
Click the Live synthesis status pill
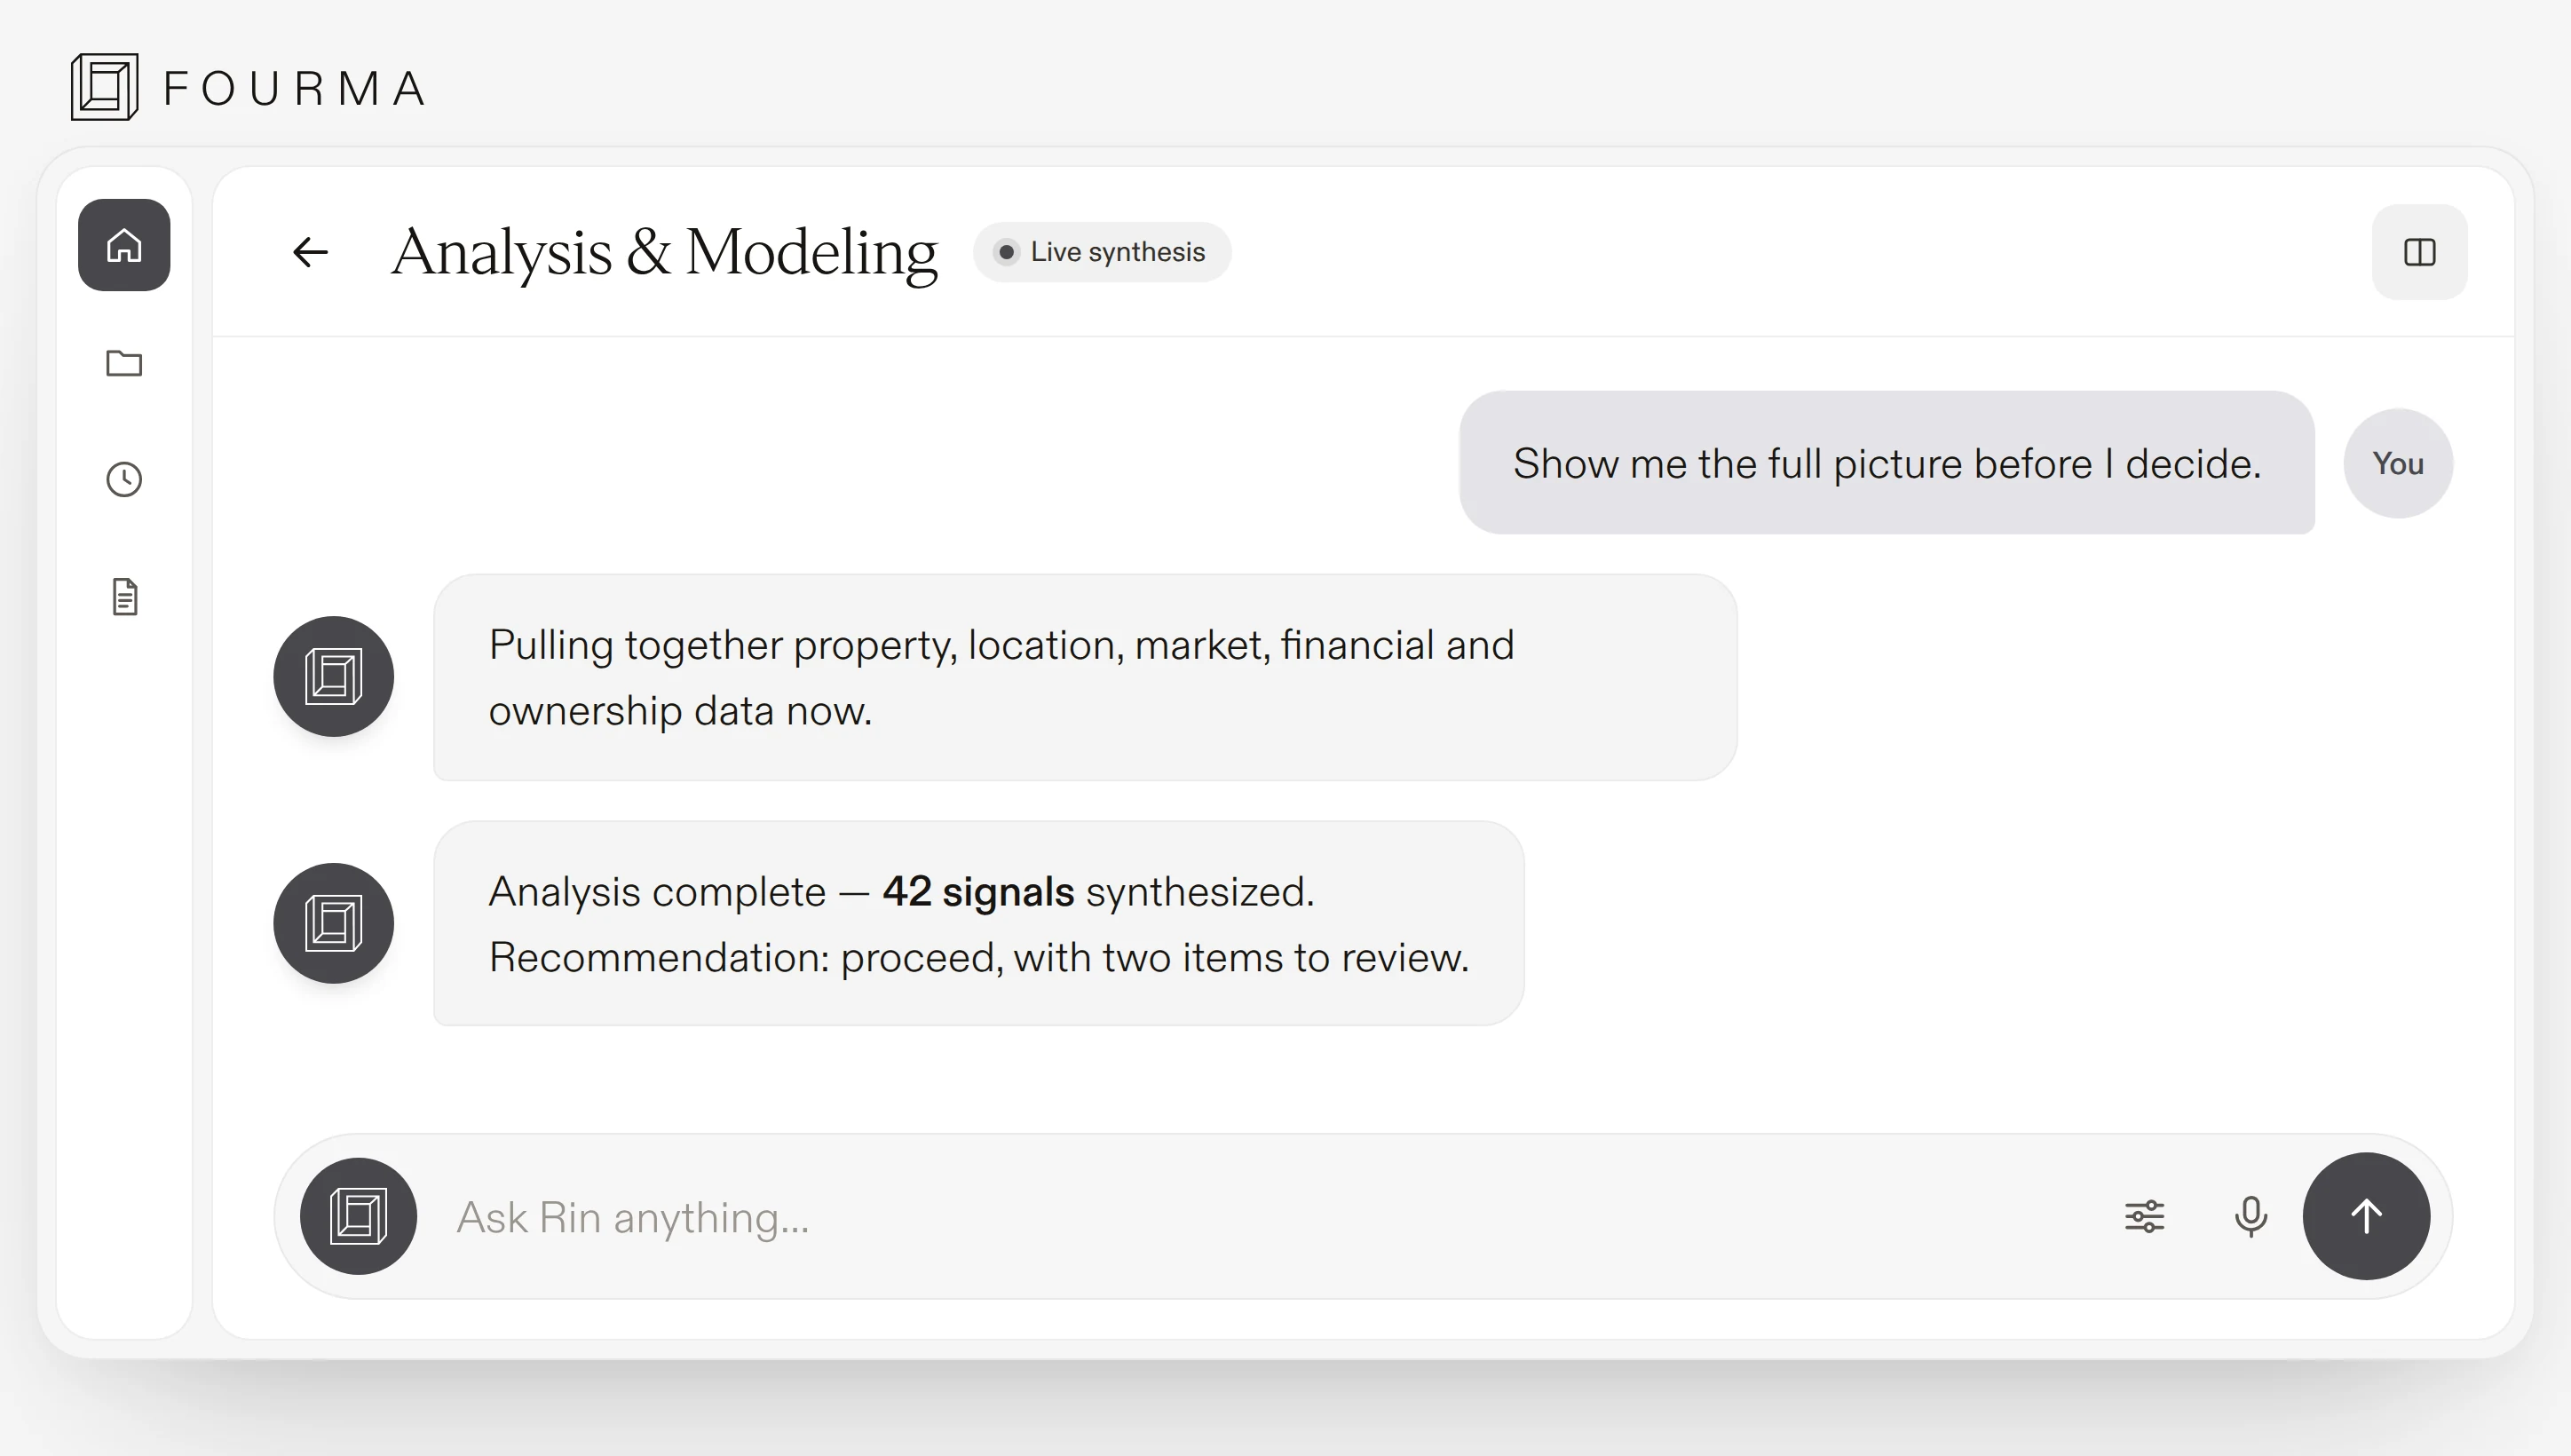pyautogui.click(x=1102, y=252)
